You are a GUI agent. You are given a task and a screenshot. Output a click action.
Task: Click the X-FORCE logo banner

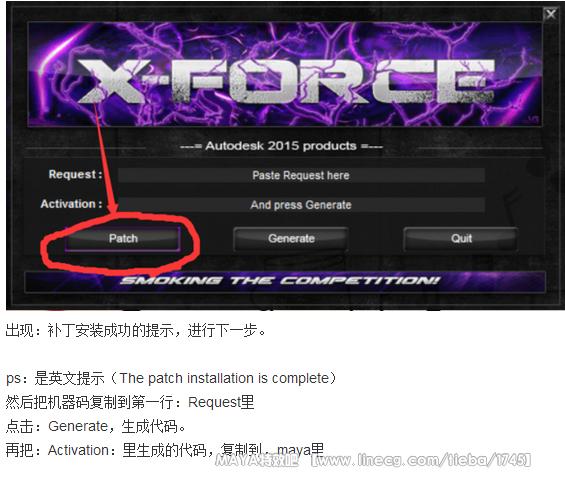[x=285, y=75]
